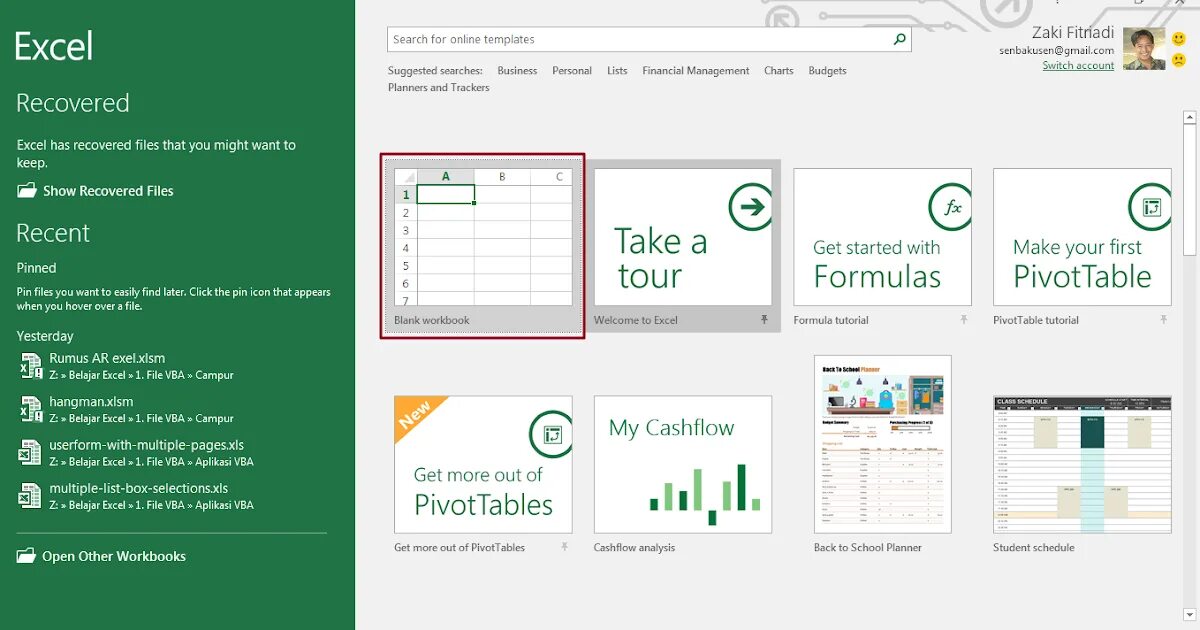Pin the Welcome to Excel template

pos(764,320)
